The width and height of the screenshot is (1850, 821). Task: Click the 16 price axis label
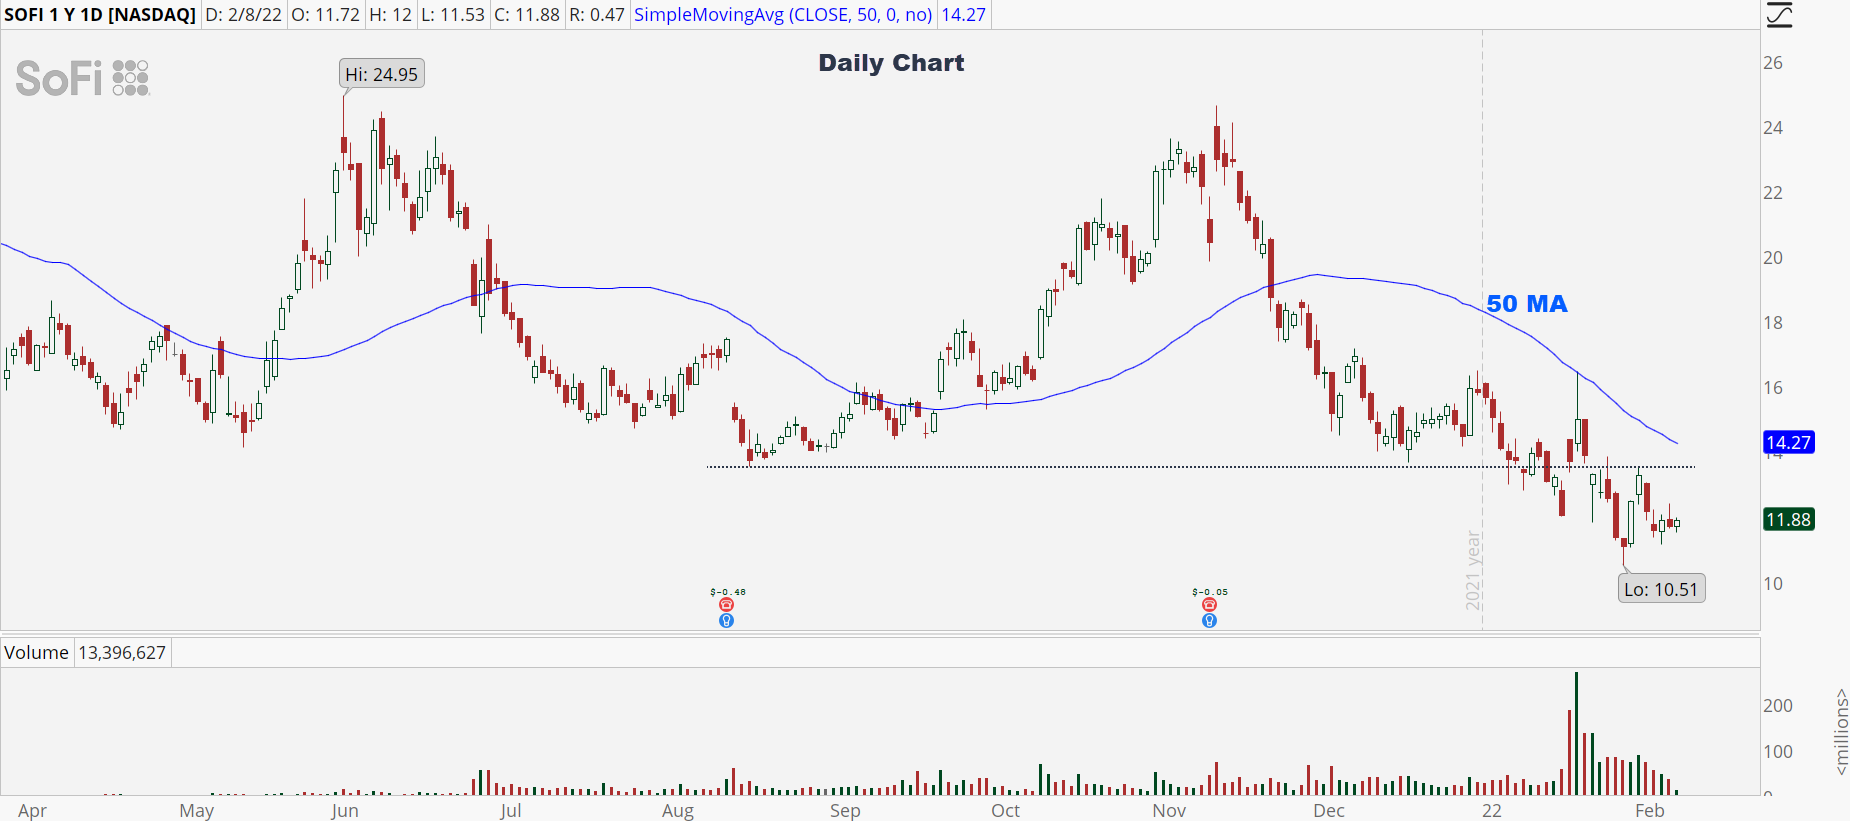[x=1773, y=388]
